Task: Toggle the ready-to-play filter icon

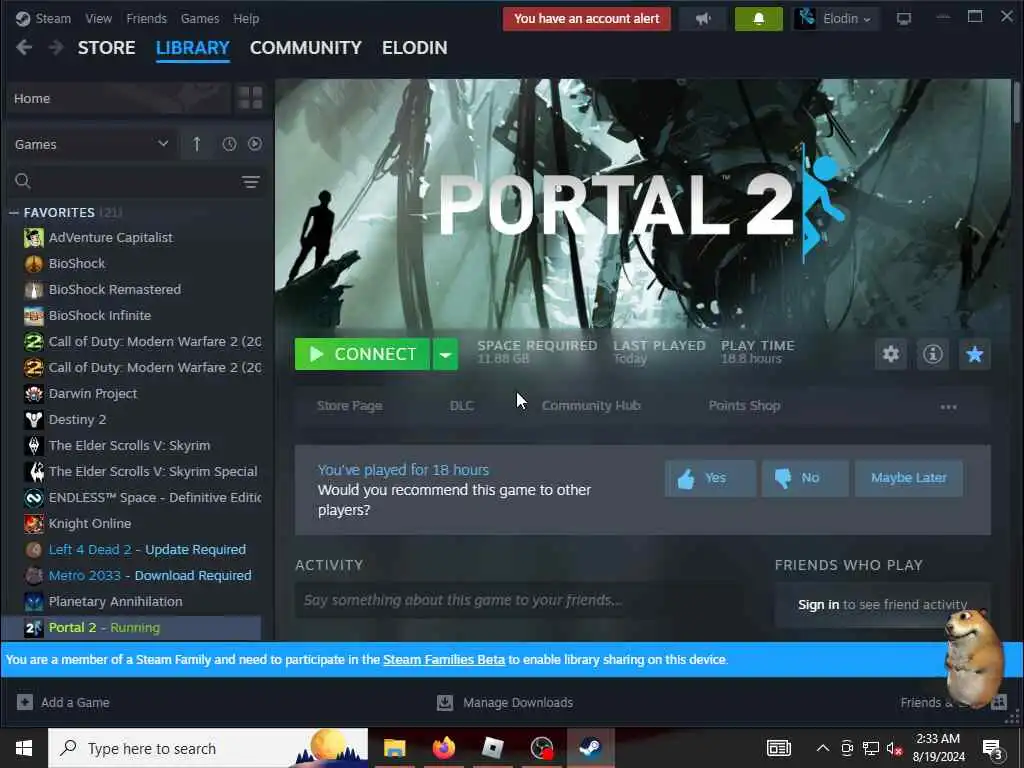Action: (x=255, y=144)
